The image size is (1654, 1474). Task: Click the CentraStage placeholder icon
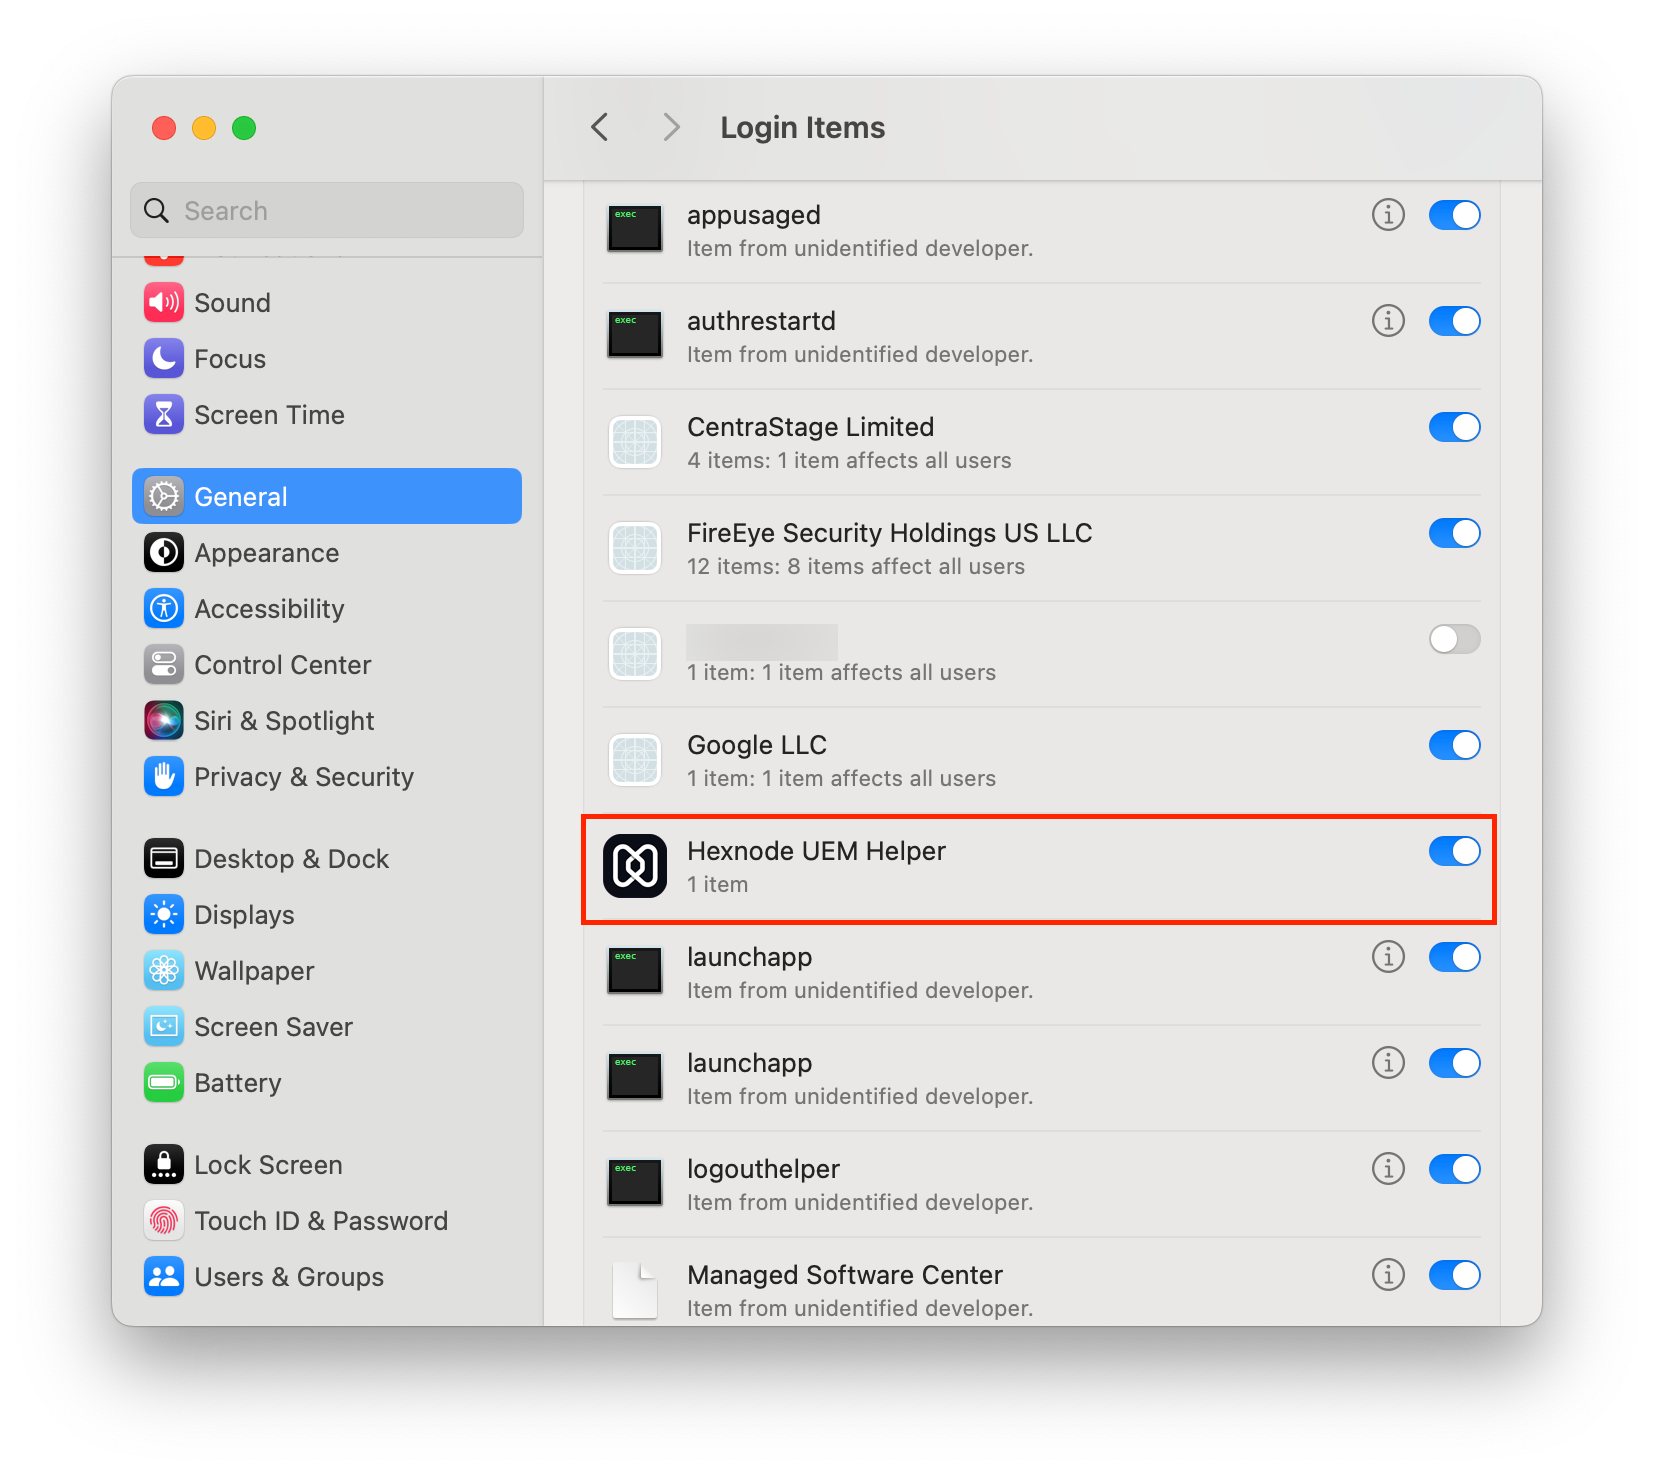click(635, 442)
